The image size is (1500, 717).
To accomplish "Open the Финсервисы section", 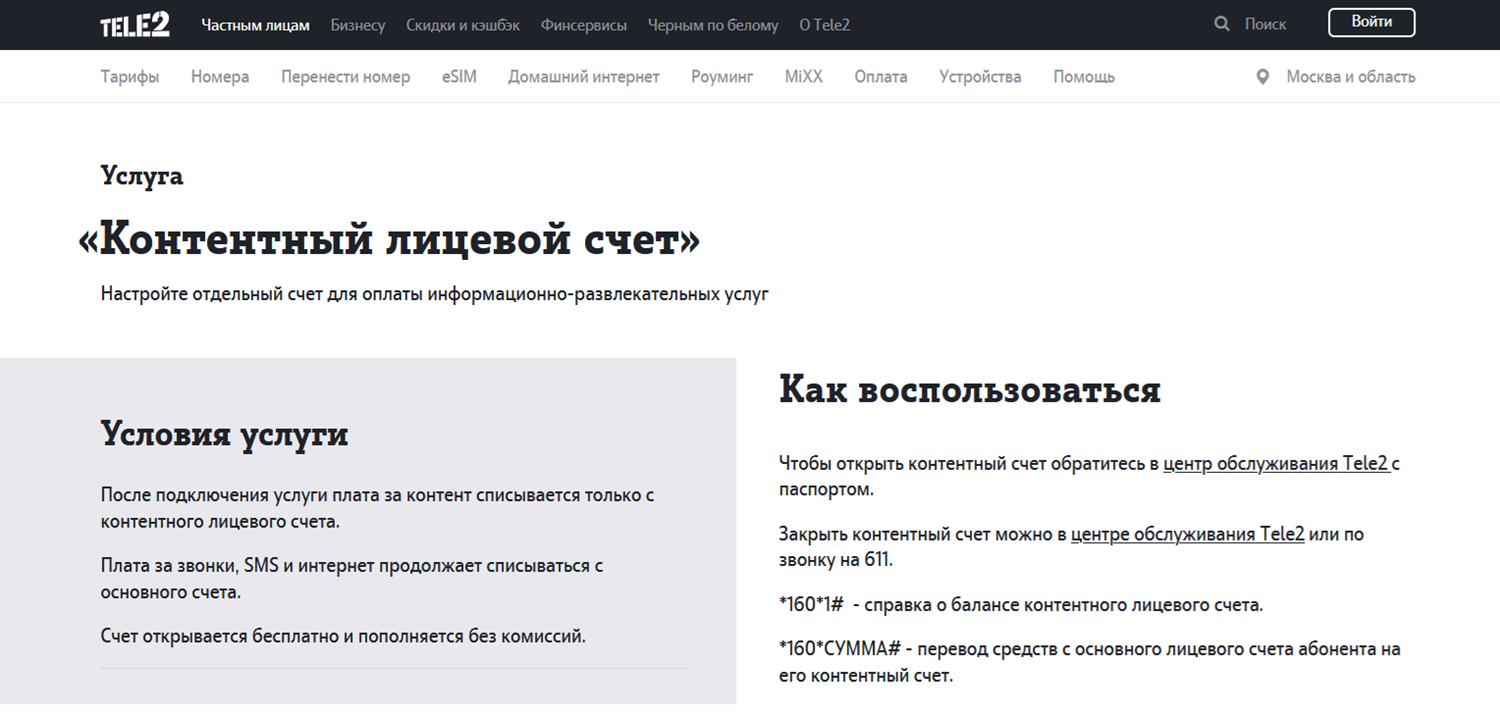I will pyautogui.click(x=584, y=25).
